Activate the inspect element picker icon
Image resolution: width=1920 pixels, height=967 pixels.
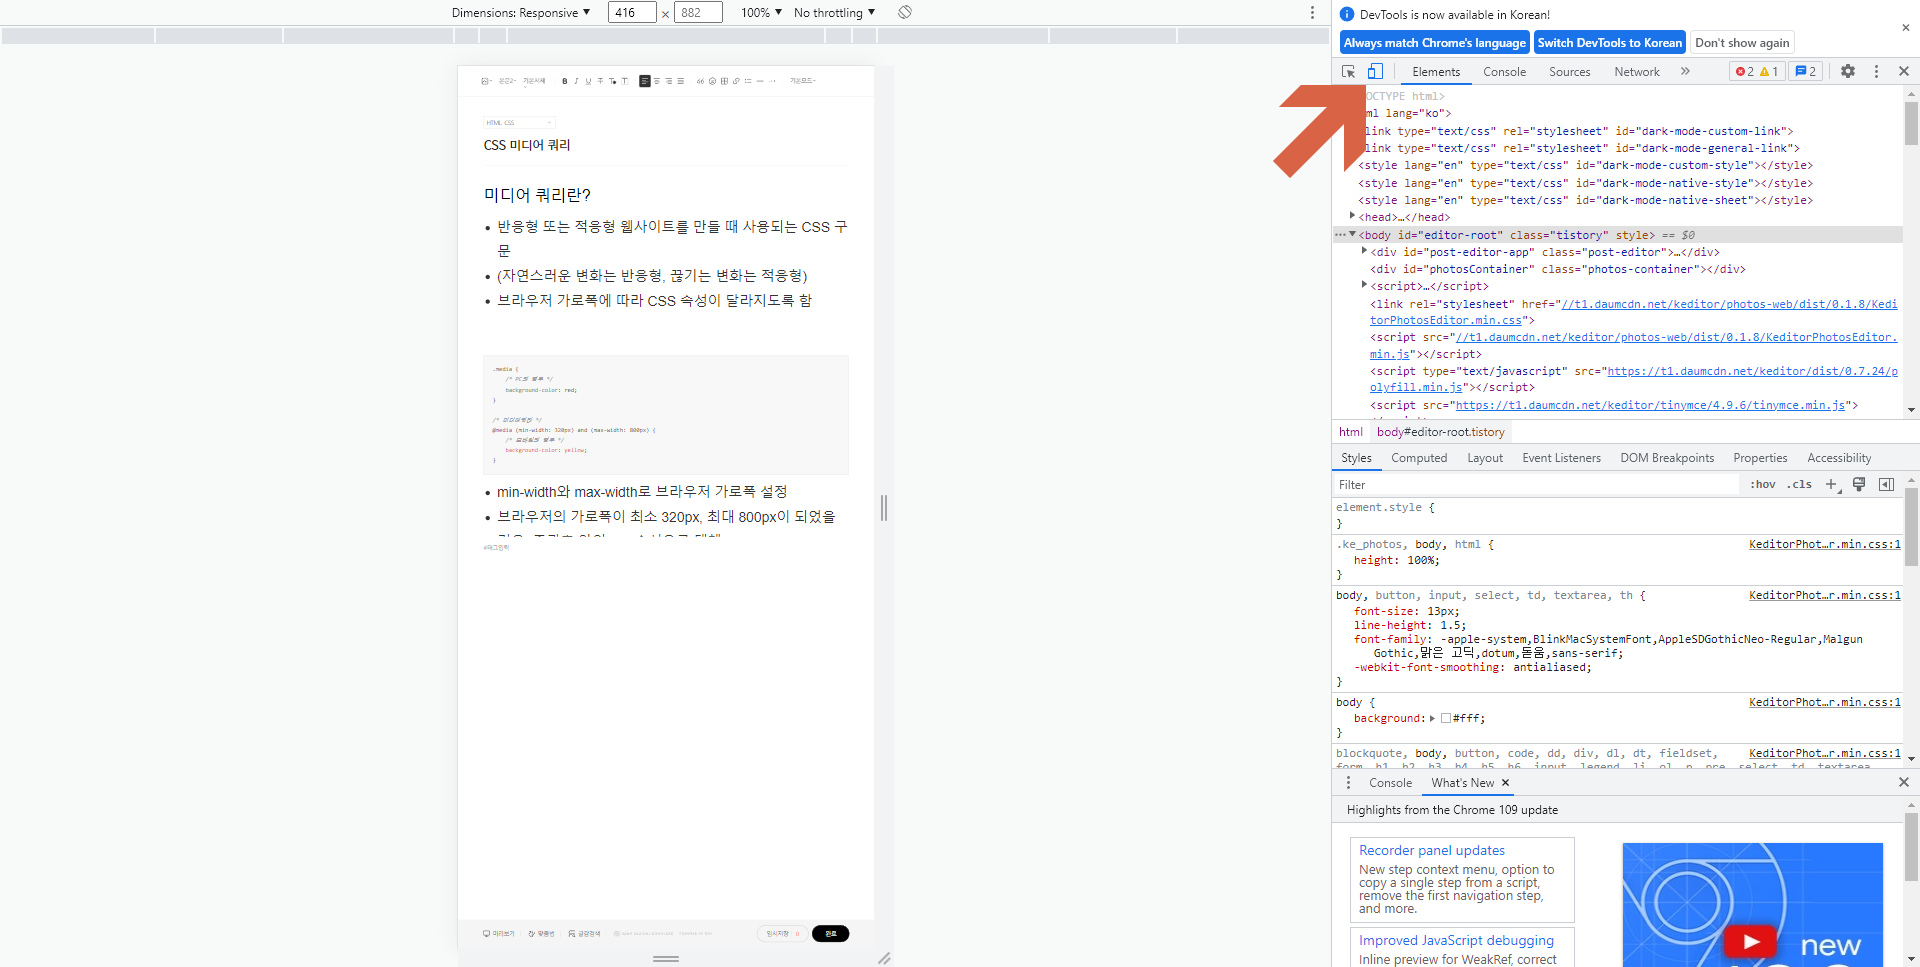click(1348, 71)
